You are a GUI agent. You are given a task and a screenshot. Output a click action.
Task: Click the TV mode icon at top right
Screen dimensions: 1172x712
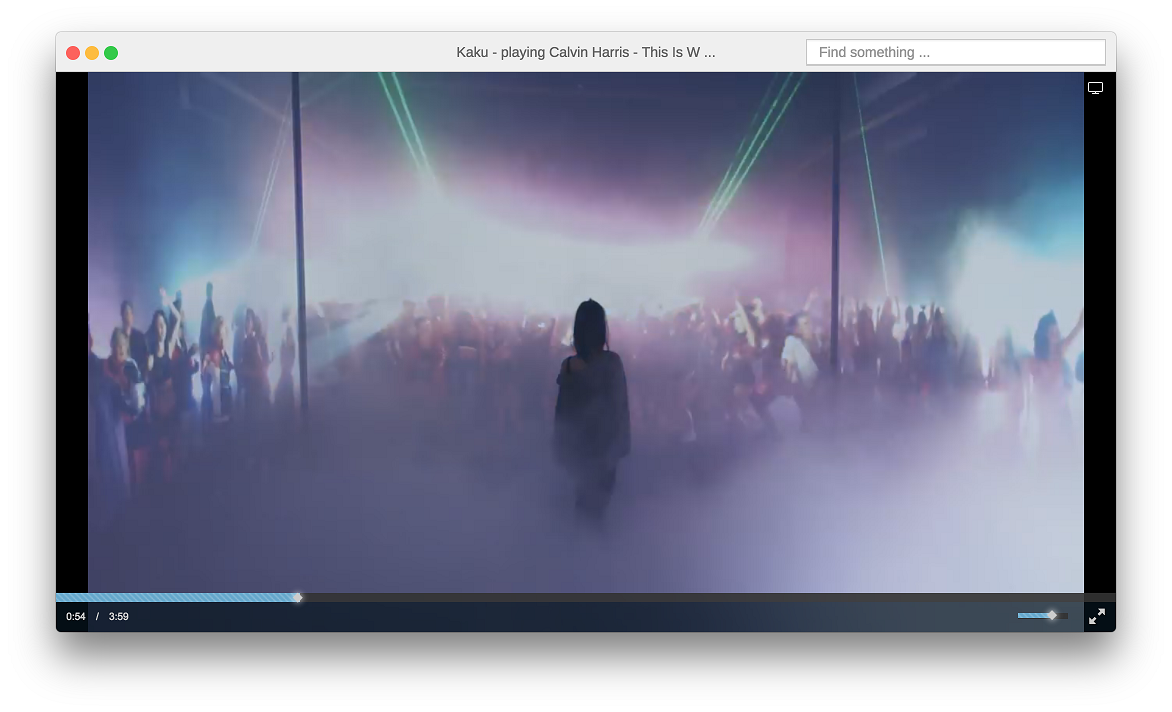click(1095, 88)
